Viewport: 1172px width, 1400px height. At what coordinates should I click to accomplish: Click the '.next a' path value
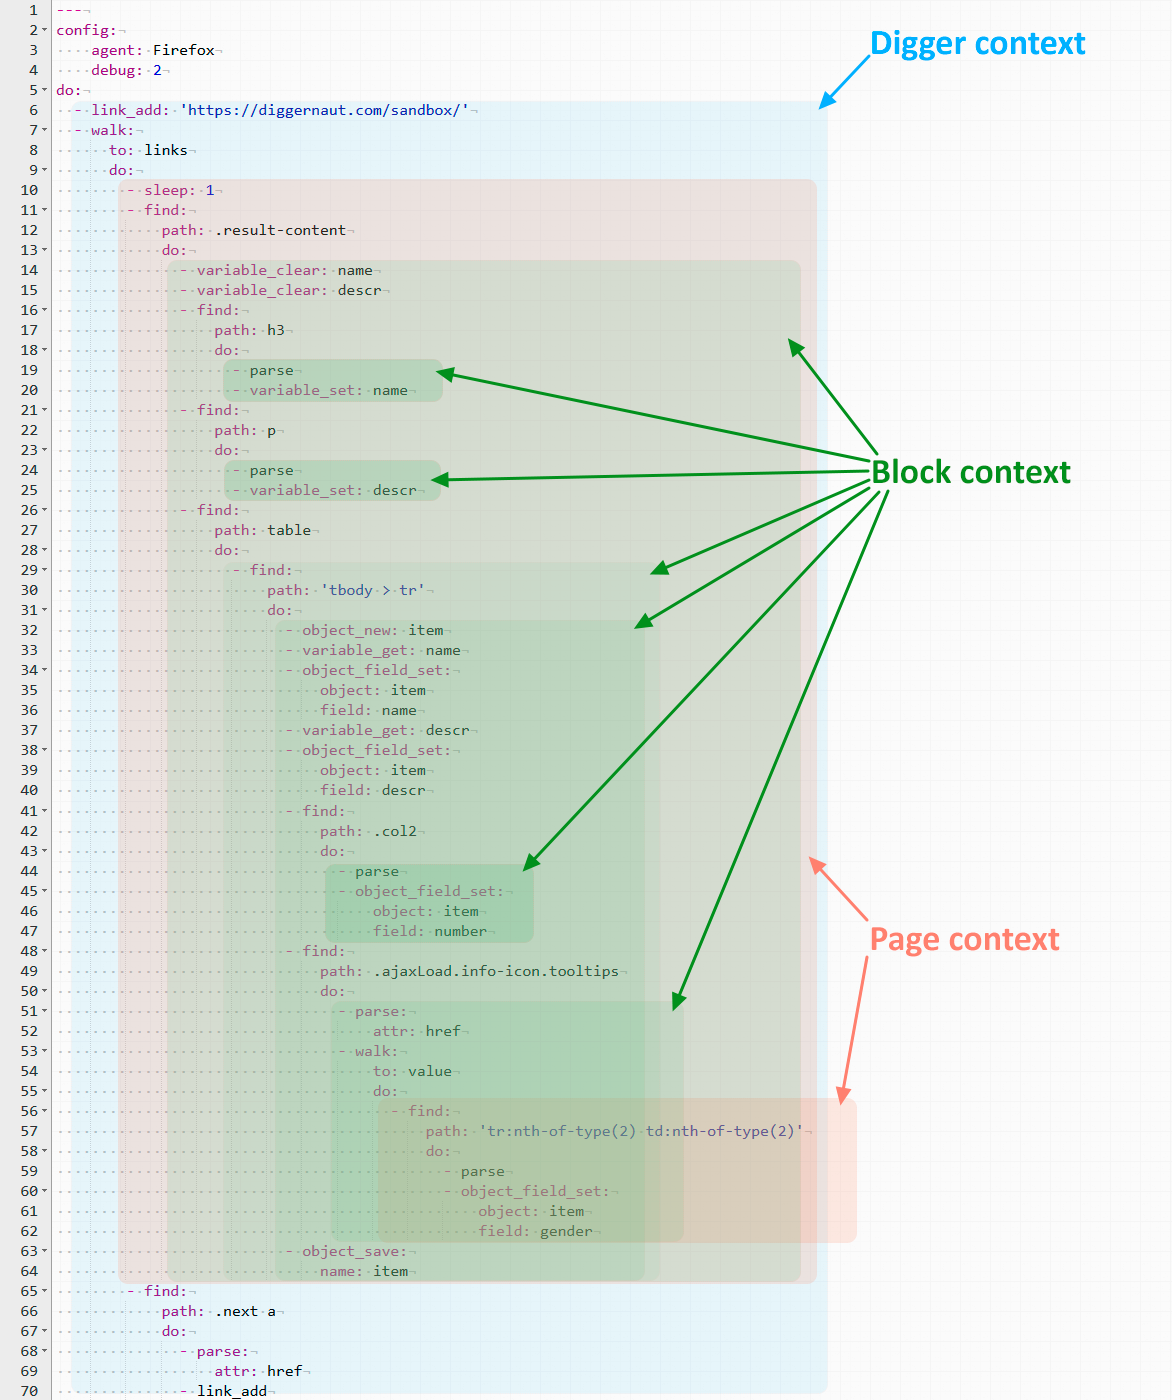coord(246,1311)
